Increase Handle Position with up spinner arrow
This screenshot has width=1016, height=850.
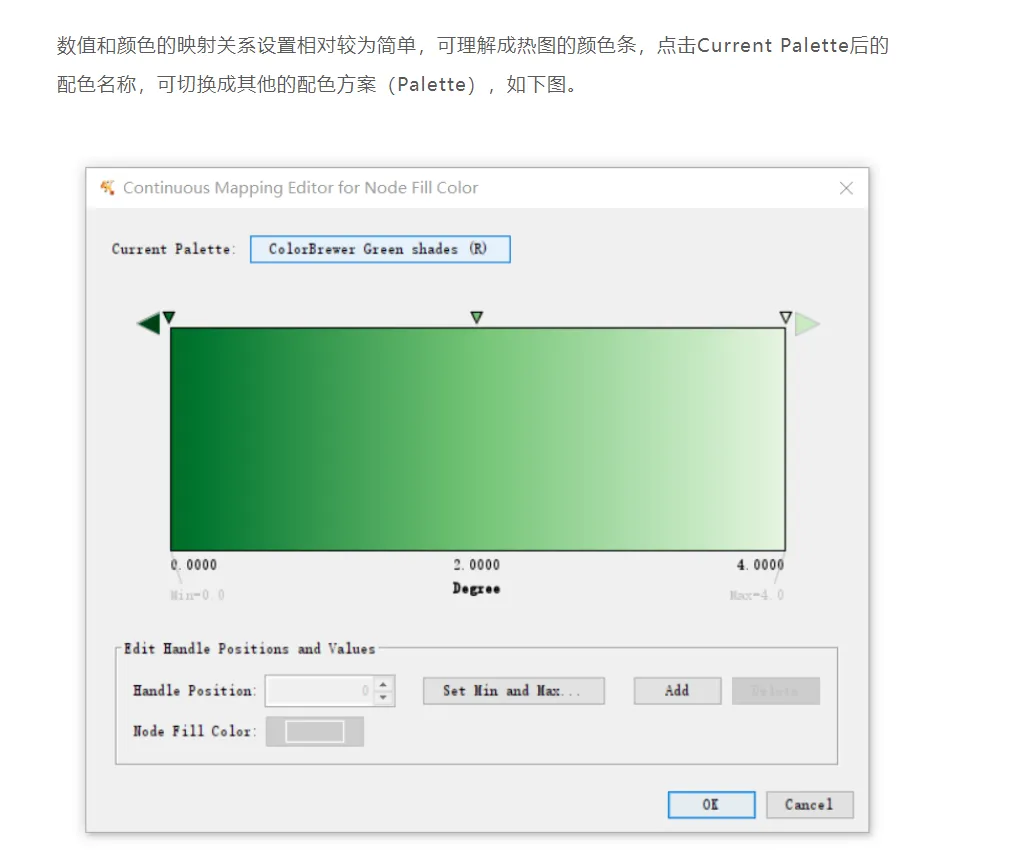pyautogui.click(x=384, y=684)
